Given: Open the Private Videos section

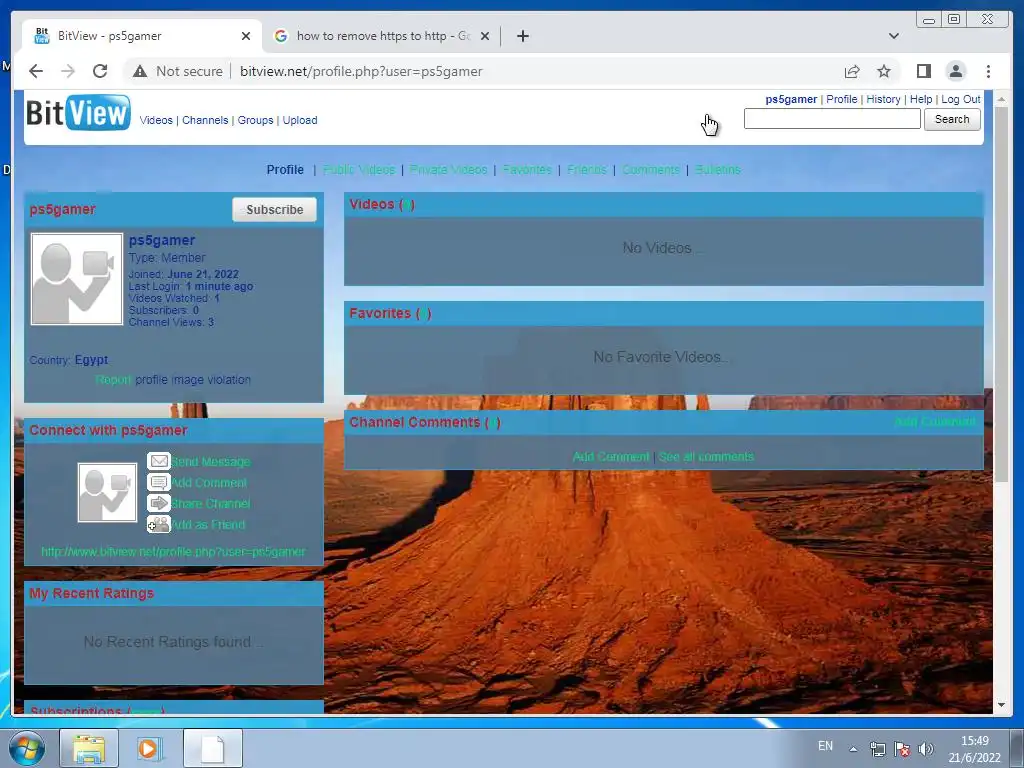Looking at the screenshot, I should [x=449, y=170].
